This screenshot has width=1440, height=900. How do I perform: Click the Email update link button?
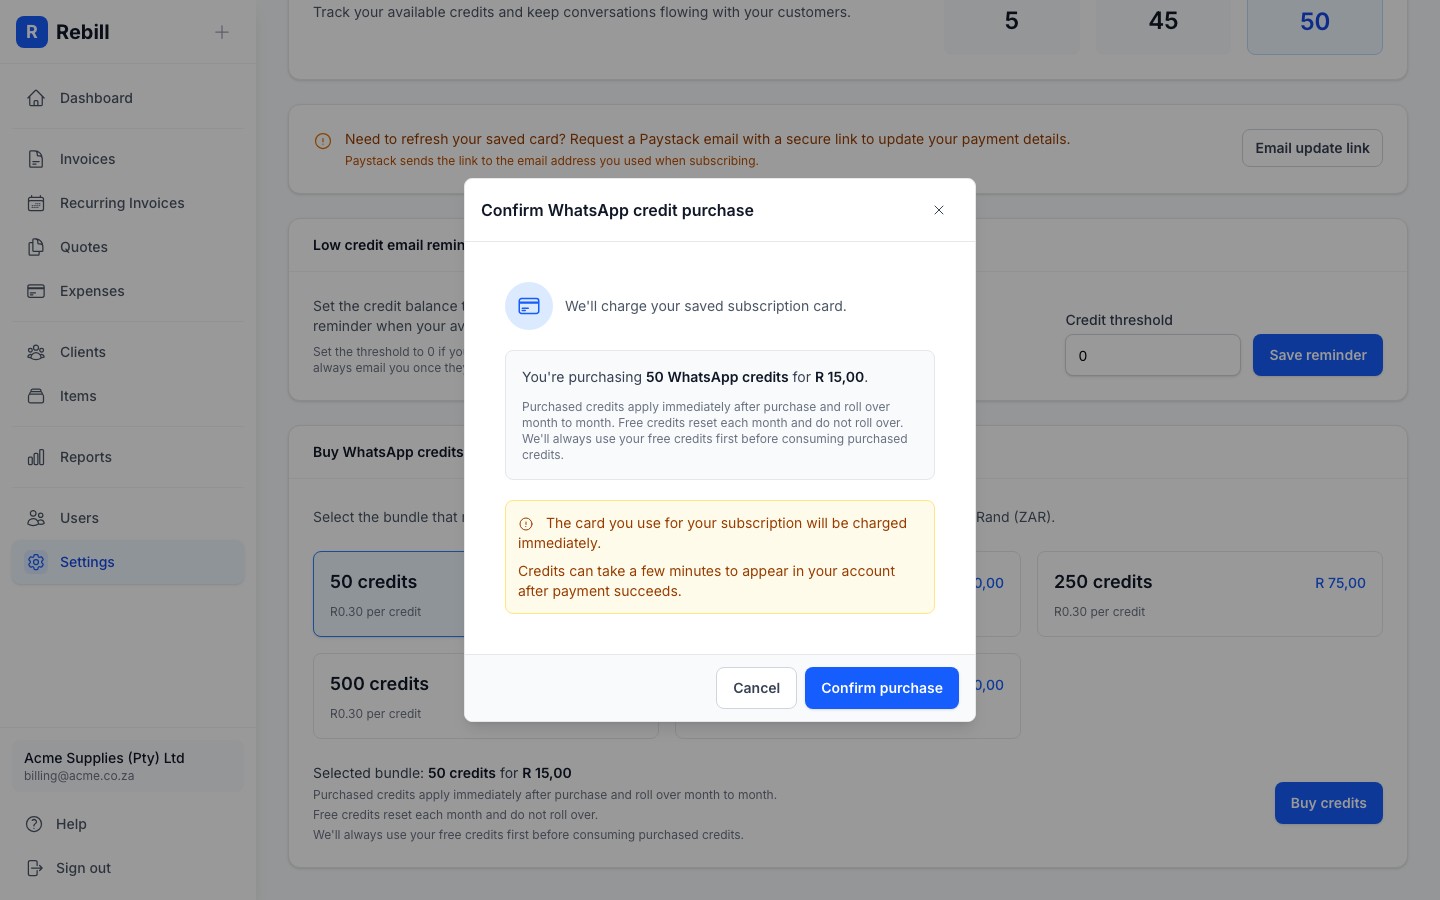pos(1312,148)
